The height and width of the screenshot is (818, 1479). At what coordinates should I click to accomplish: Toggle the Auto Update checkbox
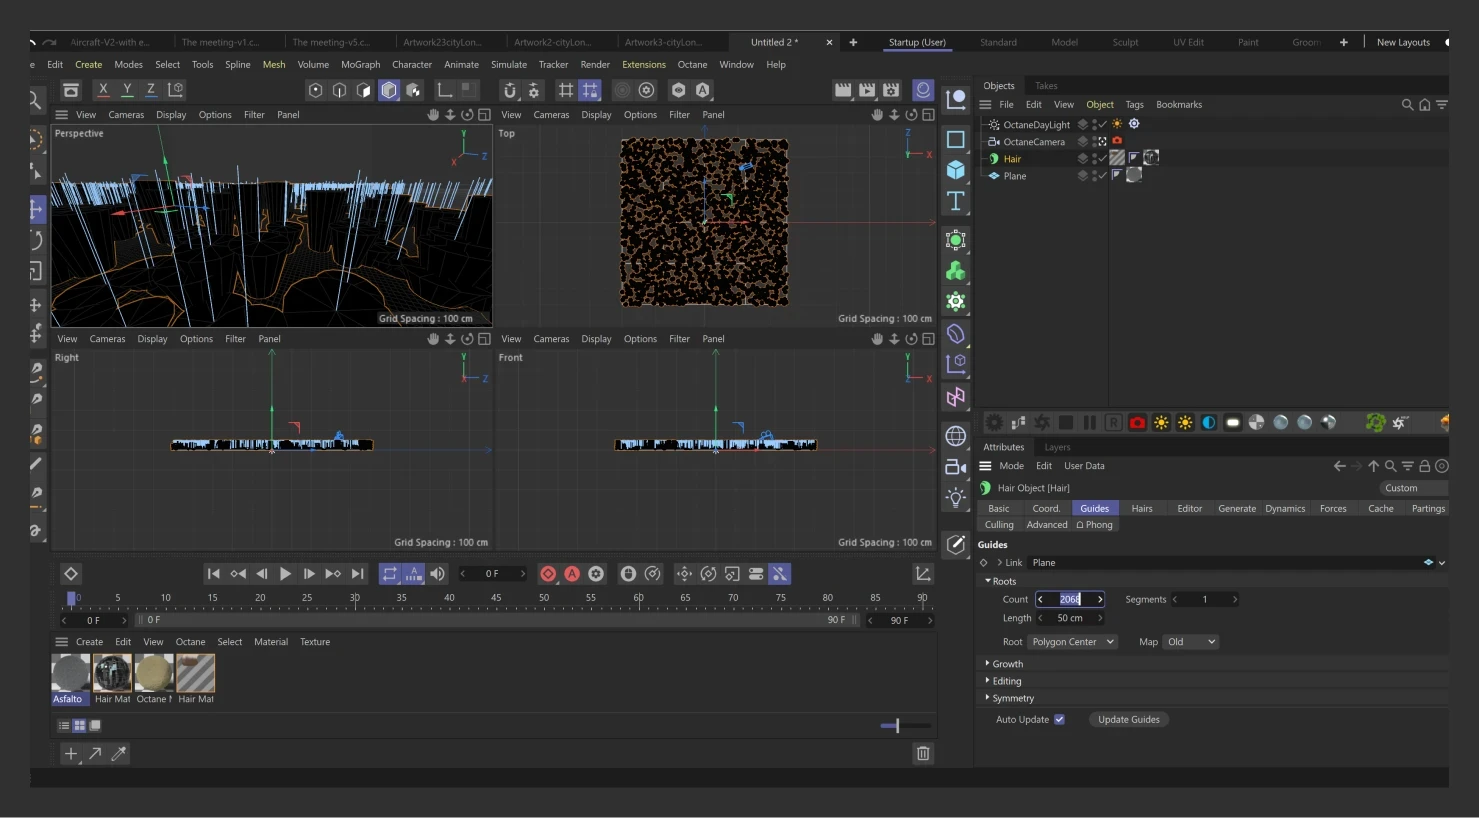coord(1060,720)
